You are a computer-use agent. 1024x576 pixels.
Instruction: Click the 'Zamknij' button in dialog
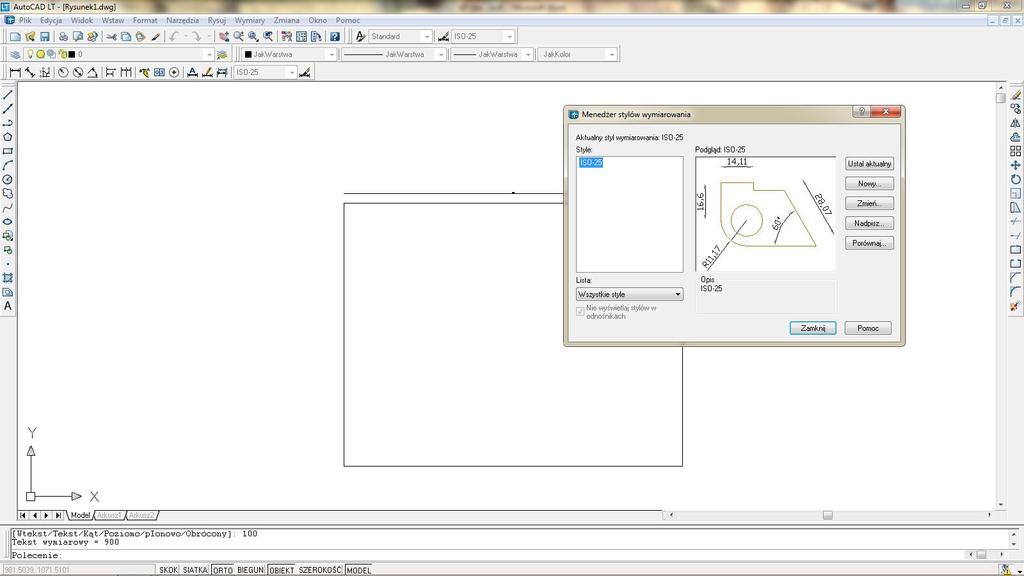[x=813, y=328]
